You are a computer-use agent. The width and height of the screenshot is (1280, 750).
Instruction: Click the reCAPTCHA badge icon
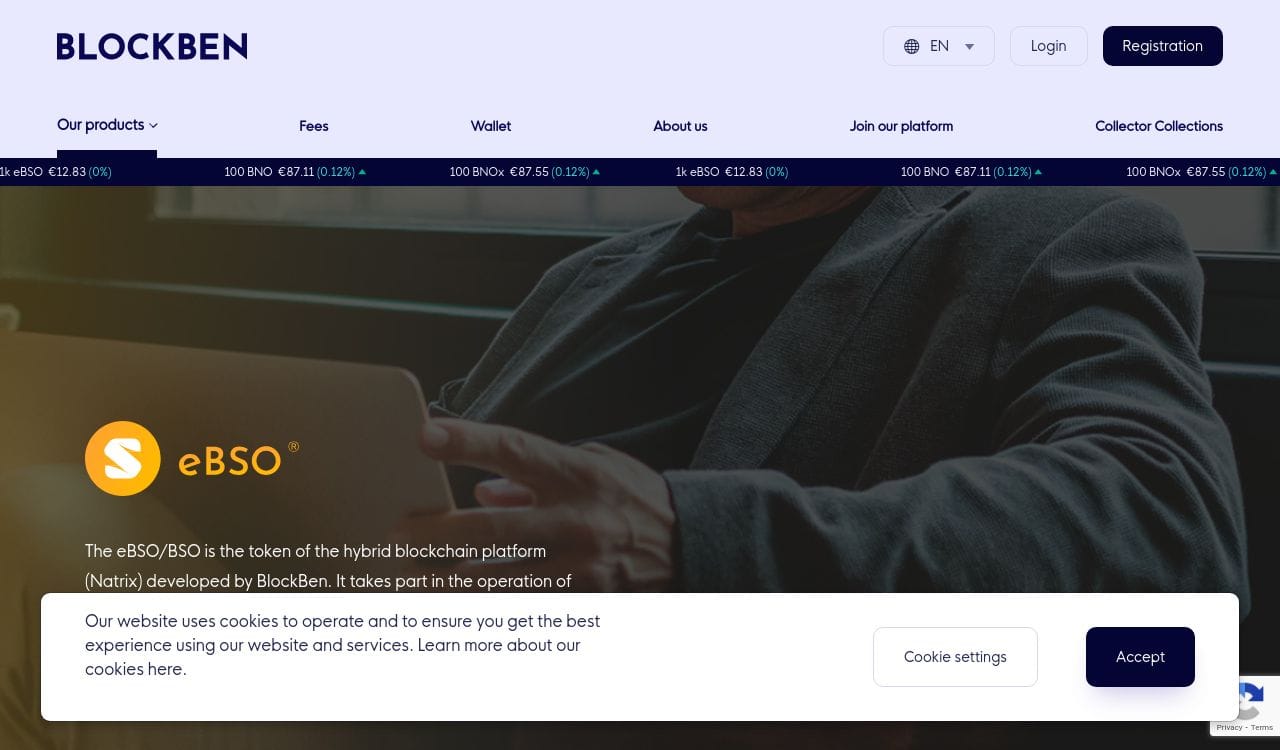[x=1246, y=700]
